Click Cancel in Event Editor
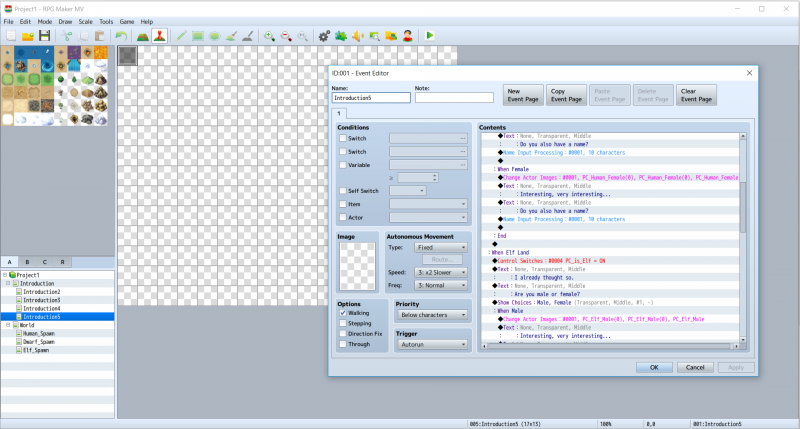The width and height of the screenshot is (800, 429). pos(695,367)
